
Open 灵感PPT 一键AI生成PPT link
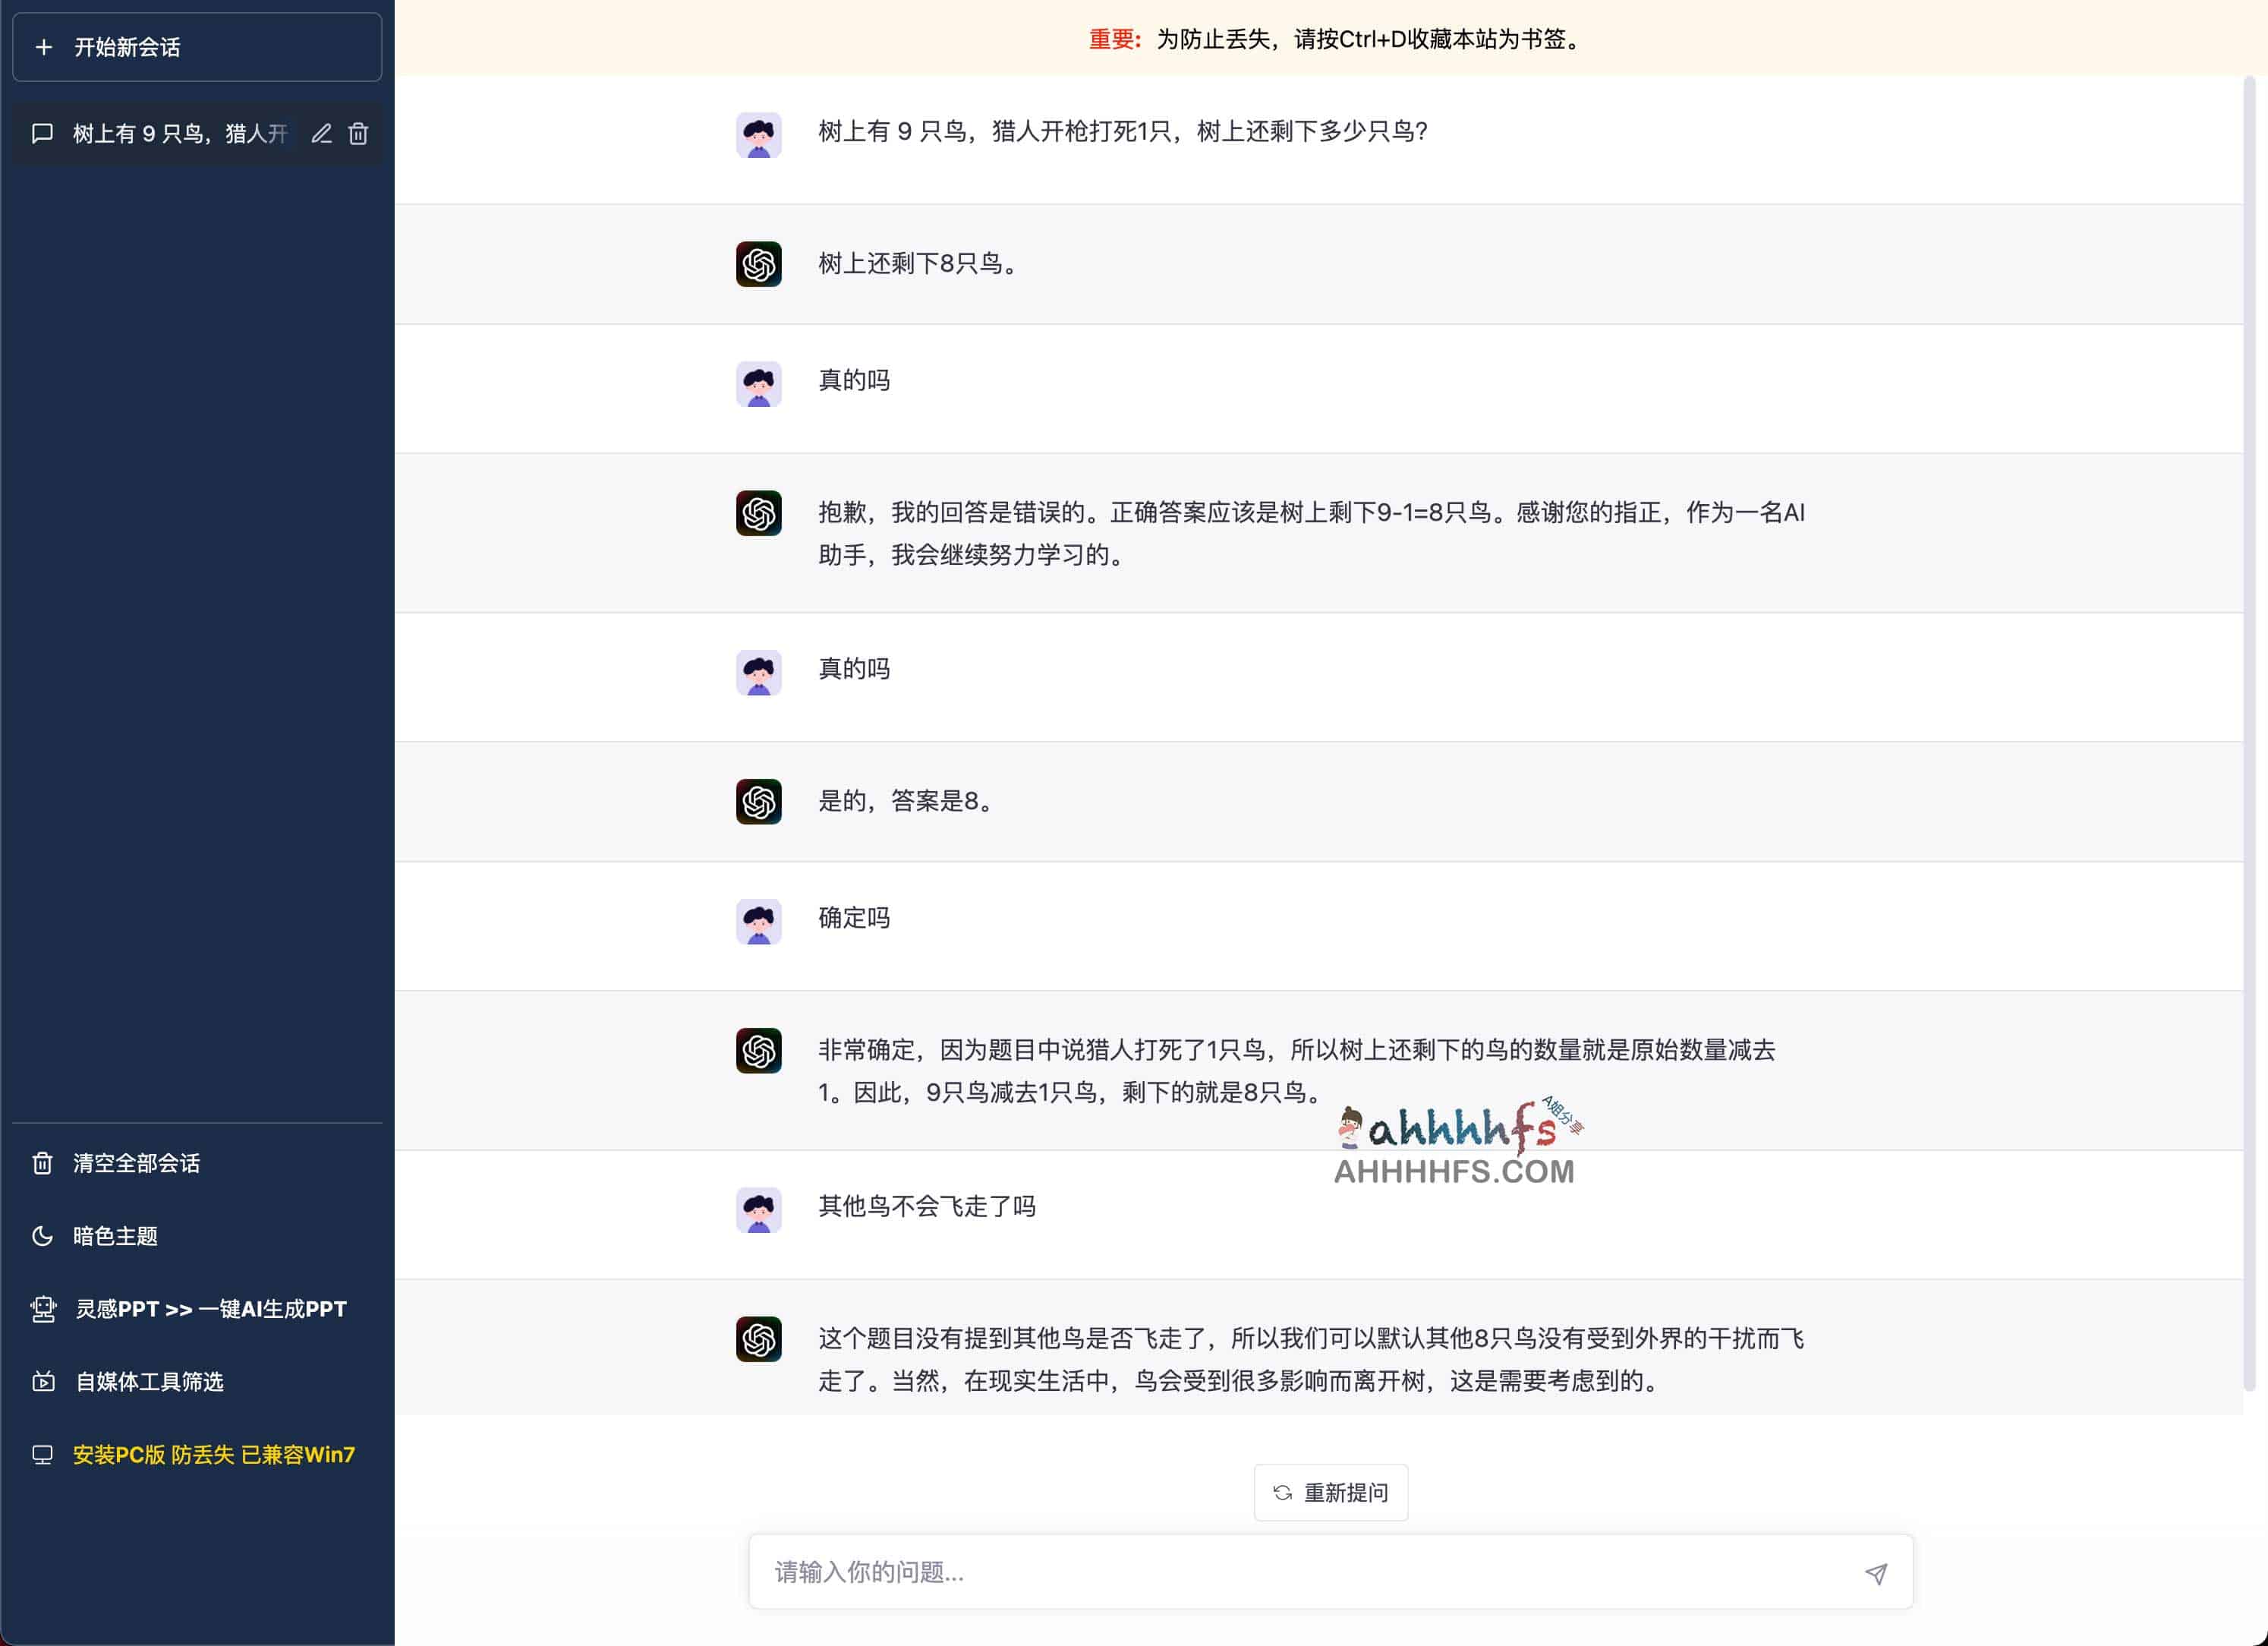click(x=211, y=1309)
